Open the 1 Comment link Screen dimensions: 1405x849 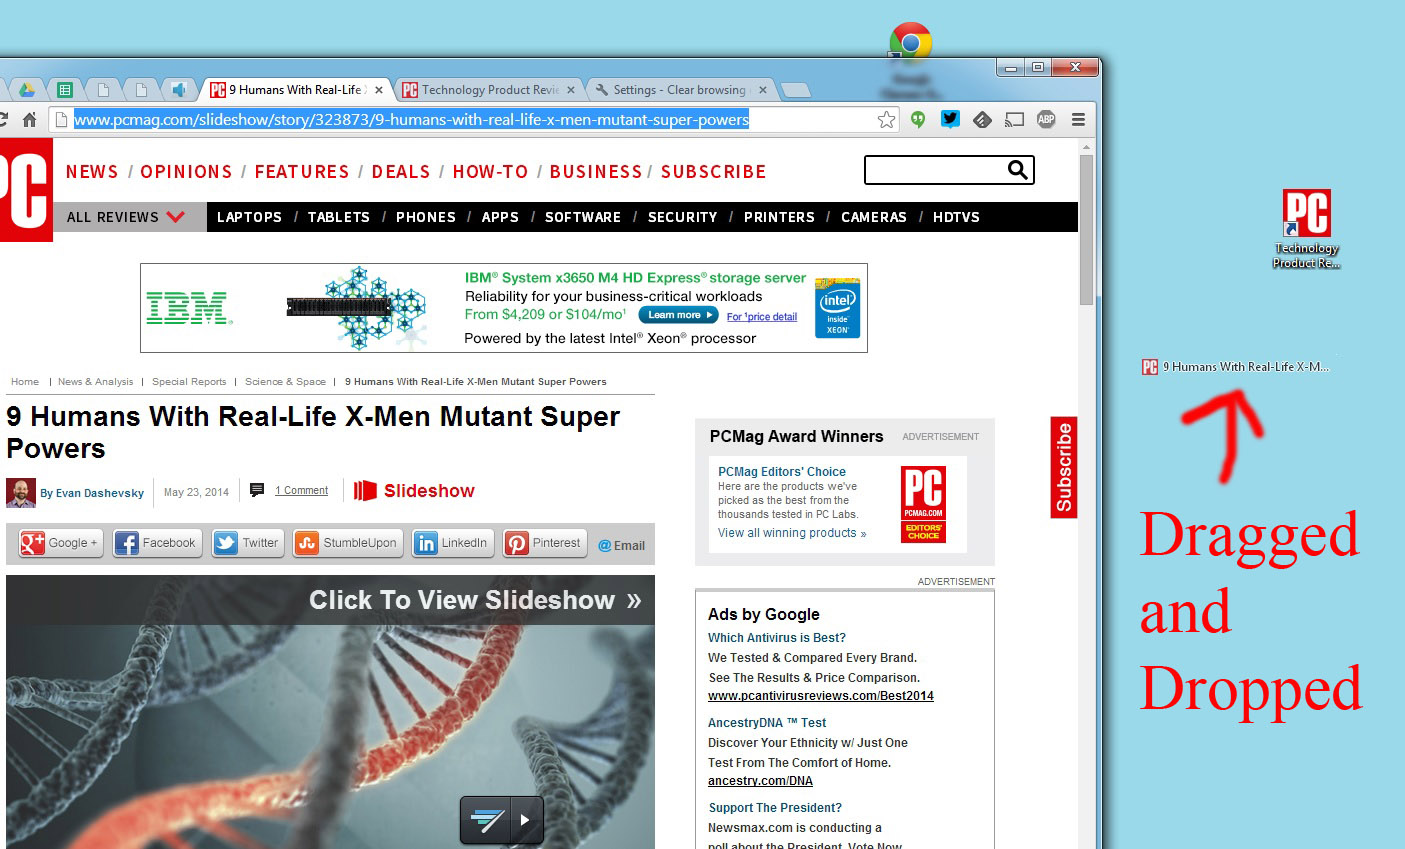click(x=301, y=490)
